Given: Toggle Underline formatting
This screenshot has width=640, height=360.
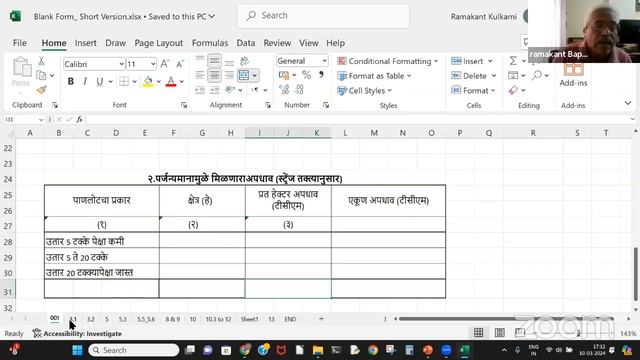Looking at the screenshot, I should (99, 82).
